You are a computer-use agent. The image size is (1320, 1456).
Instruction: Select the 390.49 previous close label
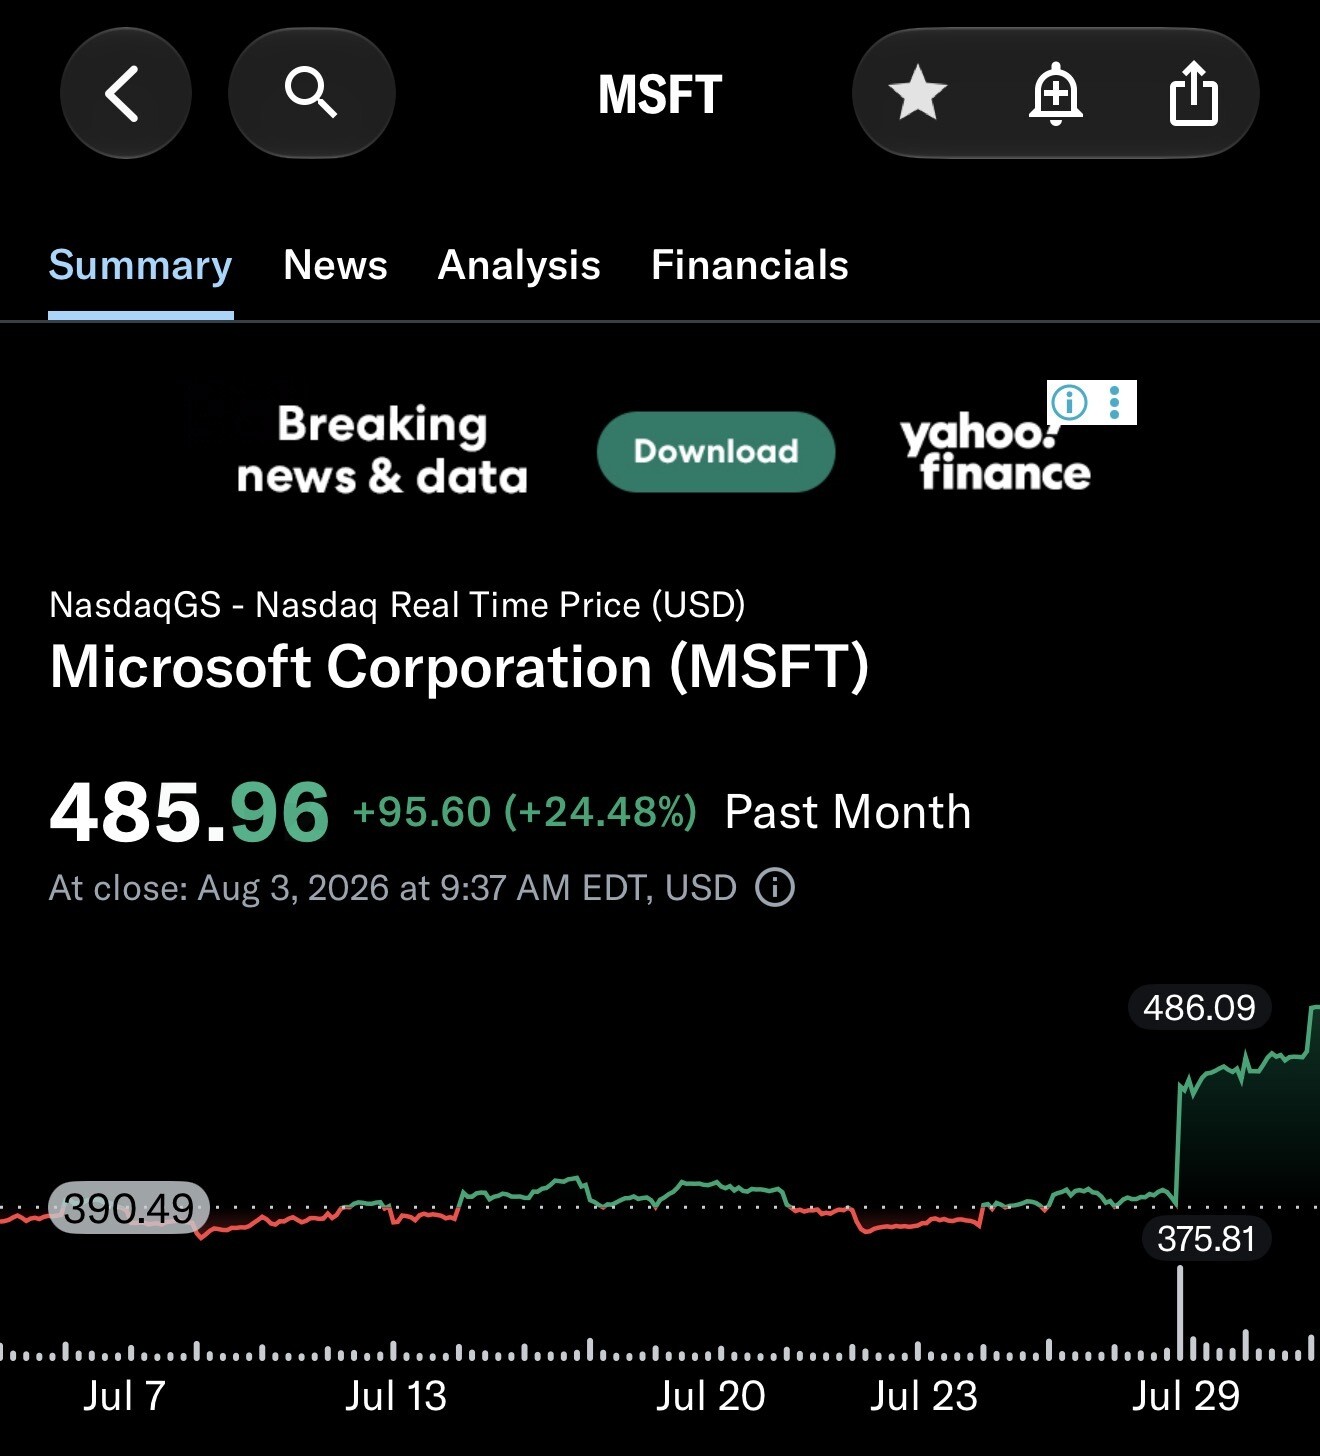pos(129,1207)
